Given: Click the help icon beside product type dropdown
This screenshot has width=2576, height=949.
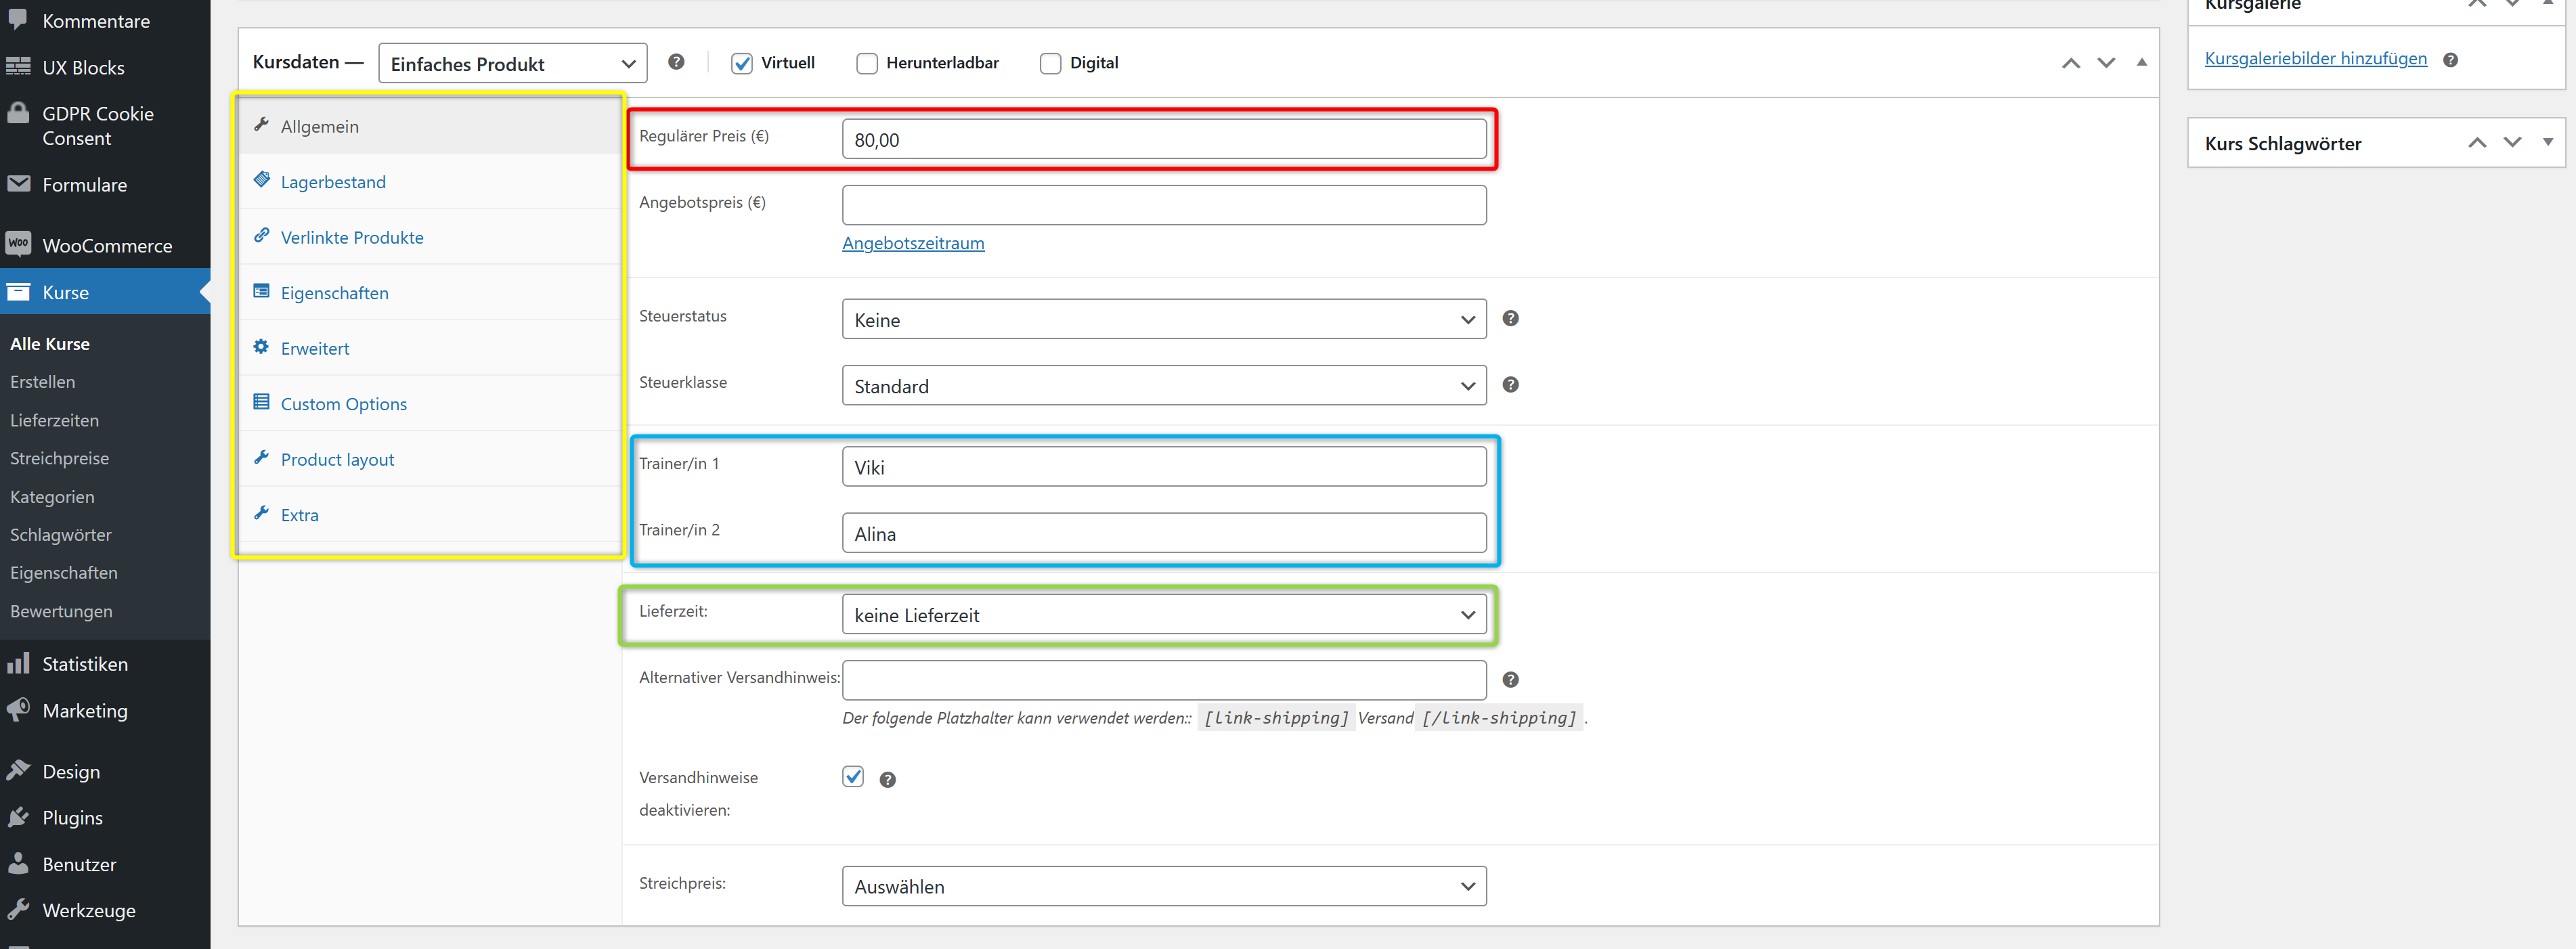Looking at the screenshot, I should [x=676, y=62].
